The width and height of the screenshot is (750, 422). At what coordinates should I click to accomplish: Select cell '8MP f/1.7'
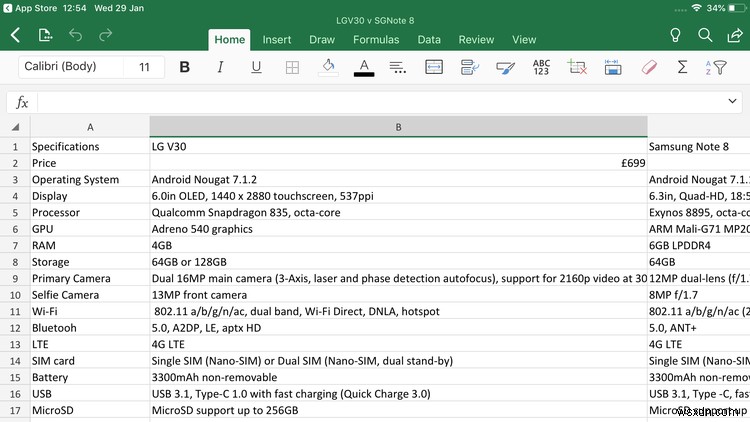pyautogui.click(x=698, y=295)
